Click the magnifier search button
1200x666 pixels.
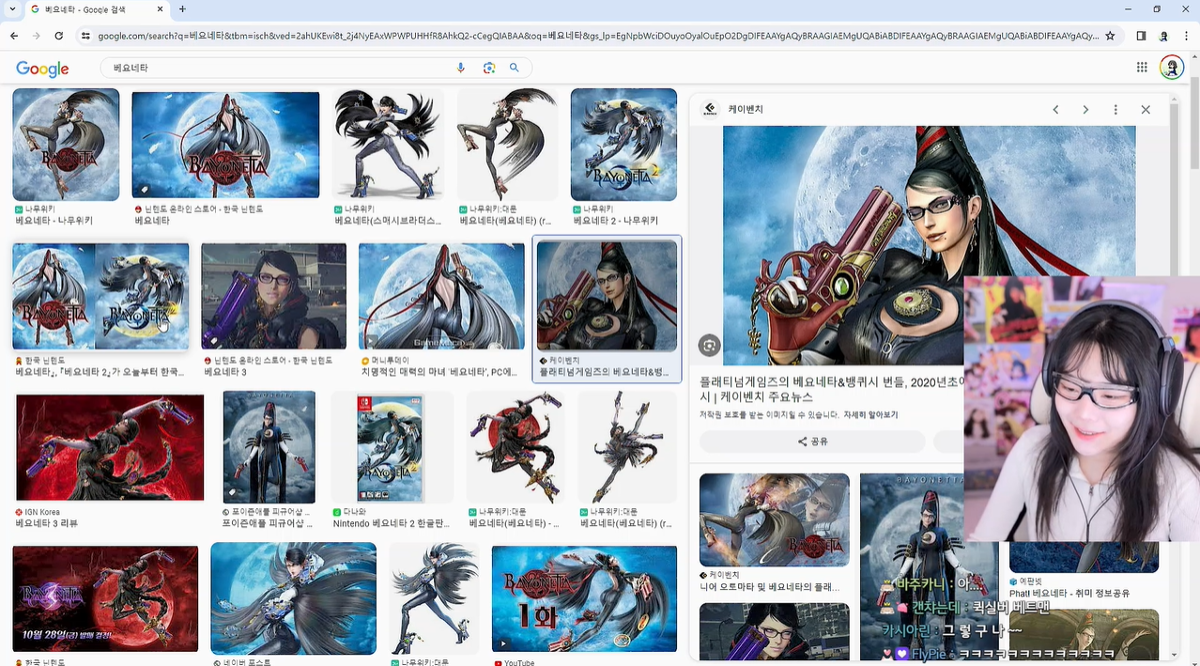coord(515,68)
